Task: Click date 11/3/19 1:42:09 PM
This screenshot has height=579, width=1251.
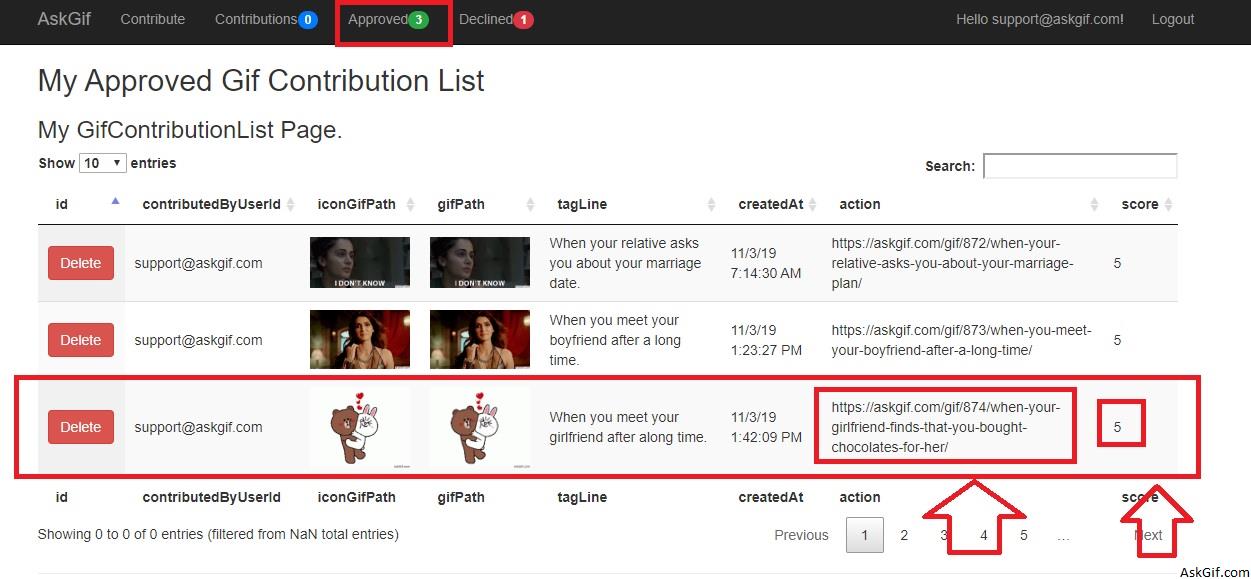Action: coord(766,427)
